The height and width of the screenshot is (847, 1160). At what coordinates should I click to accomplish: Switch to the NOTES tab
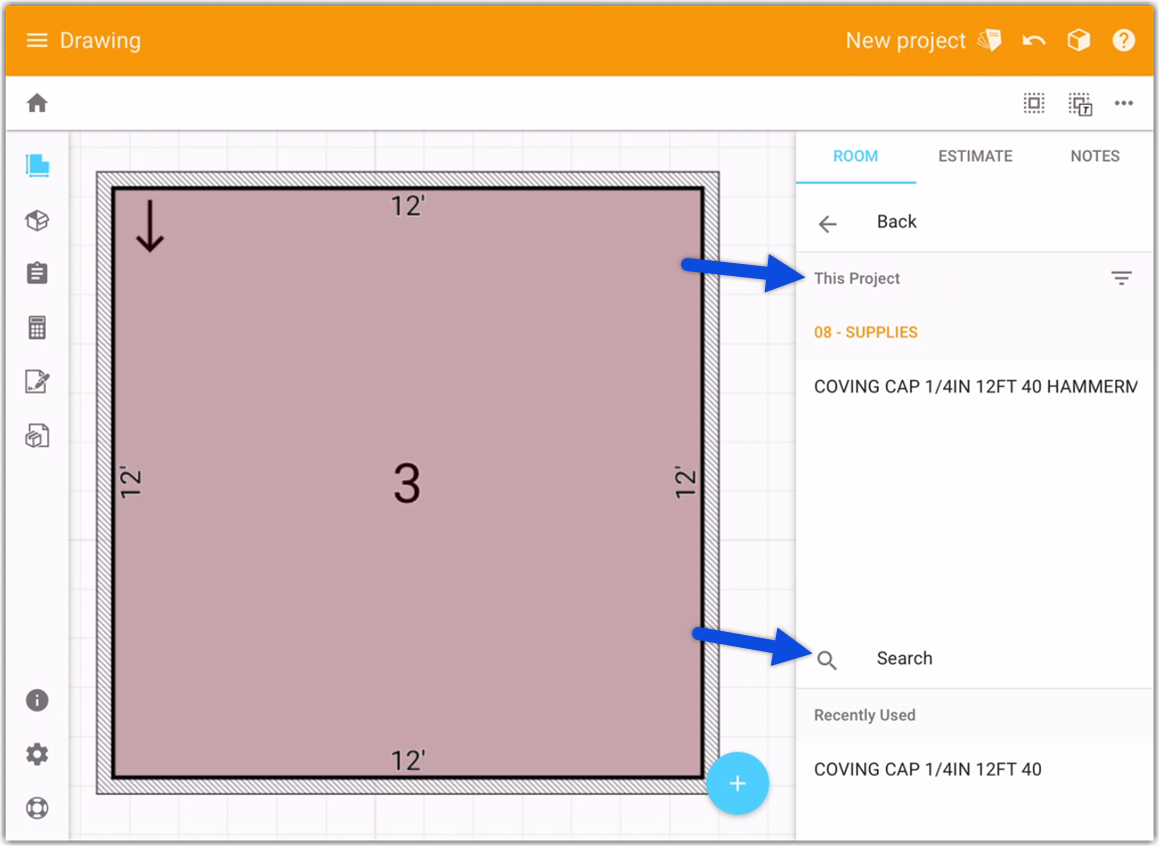(x=1095, y=156)
